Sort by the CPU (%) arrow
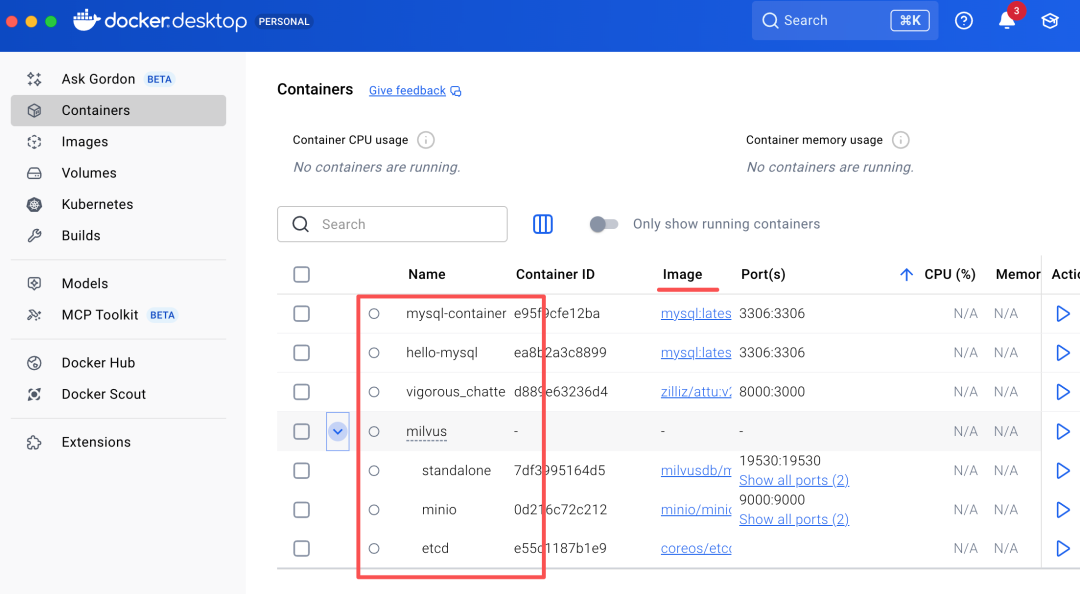 [x=906, y=274]
